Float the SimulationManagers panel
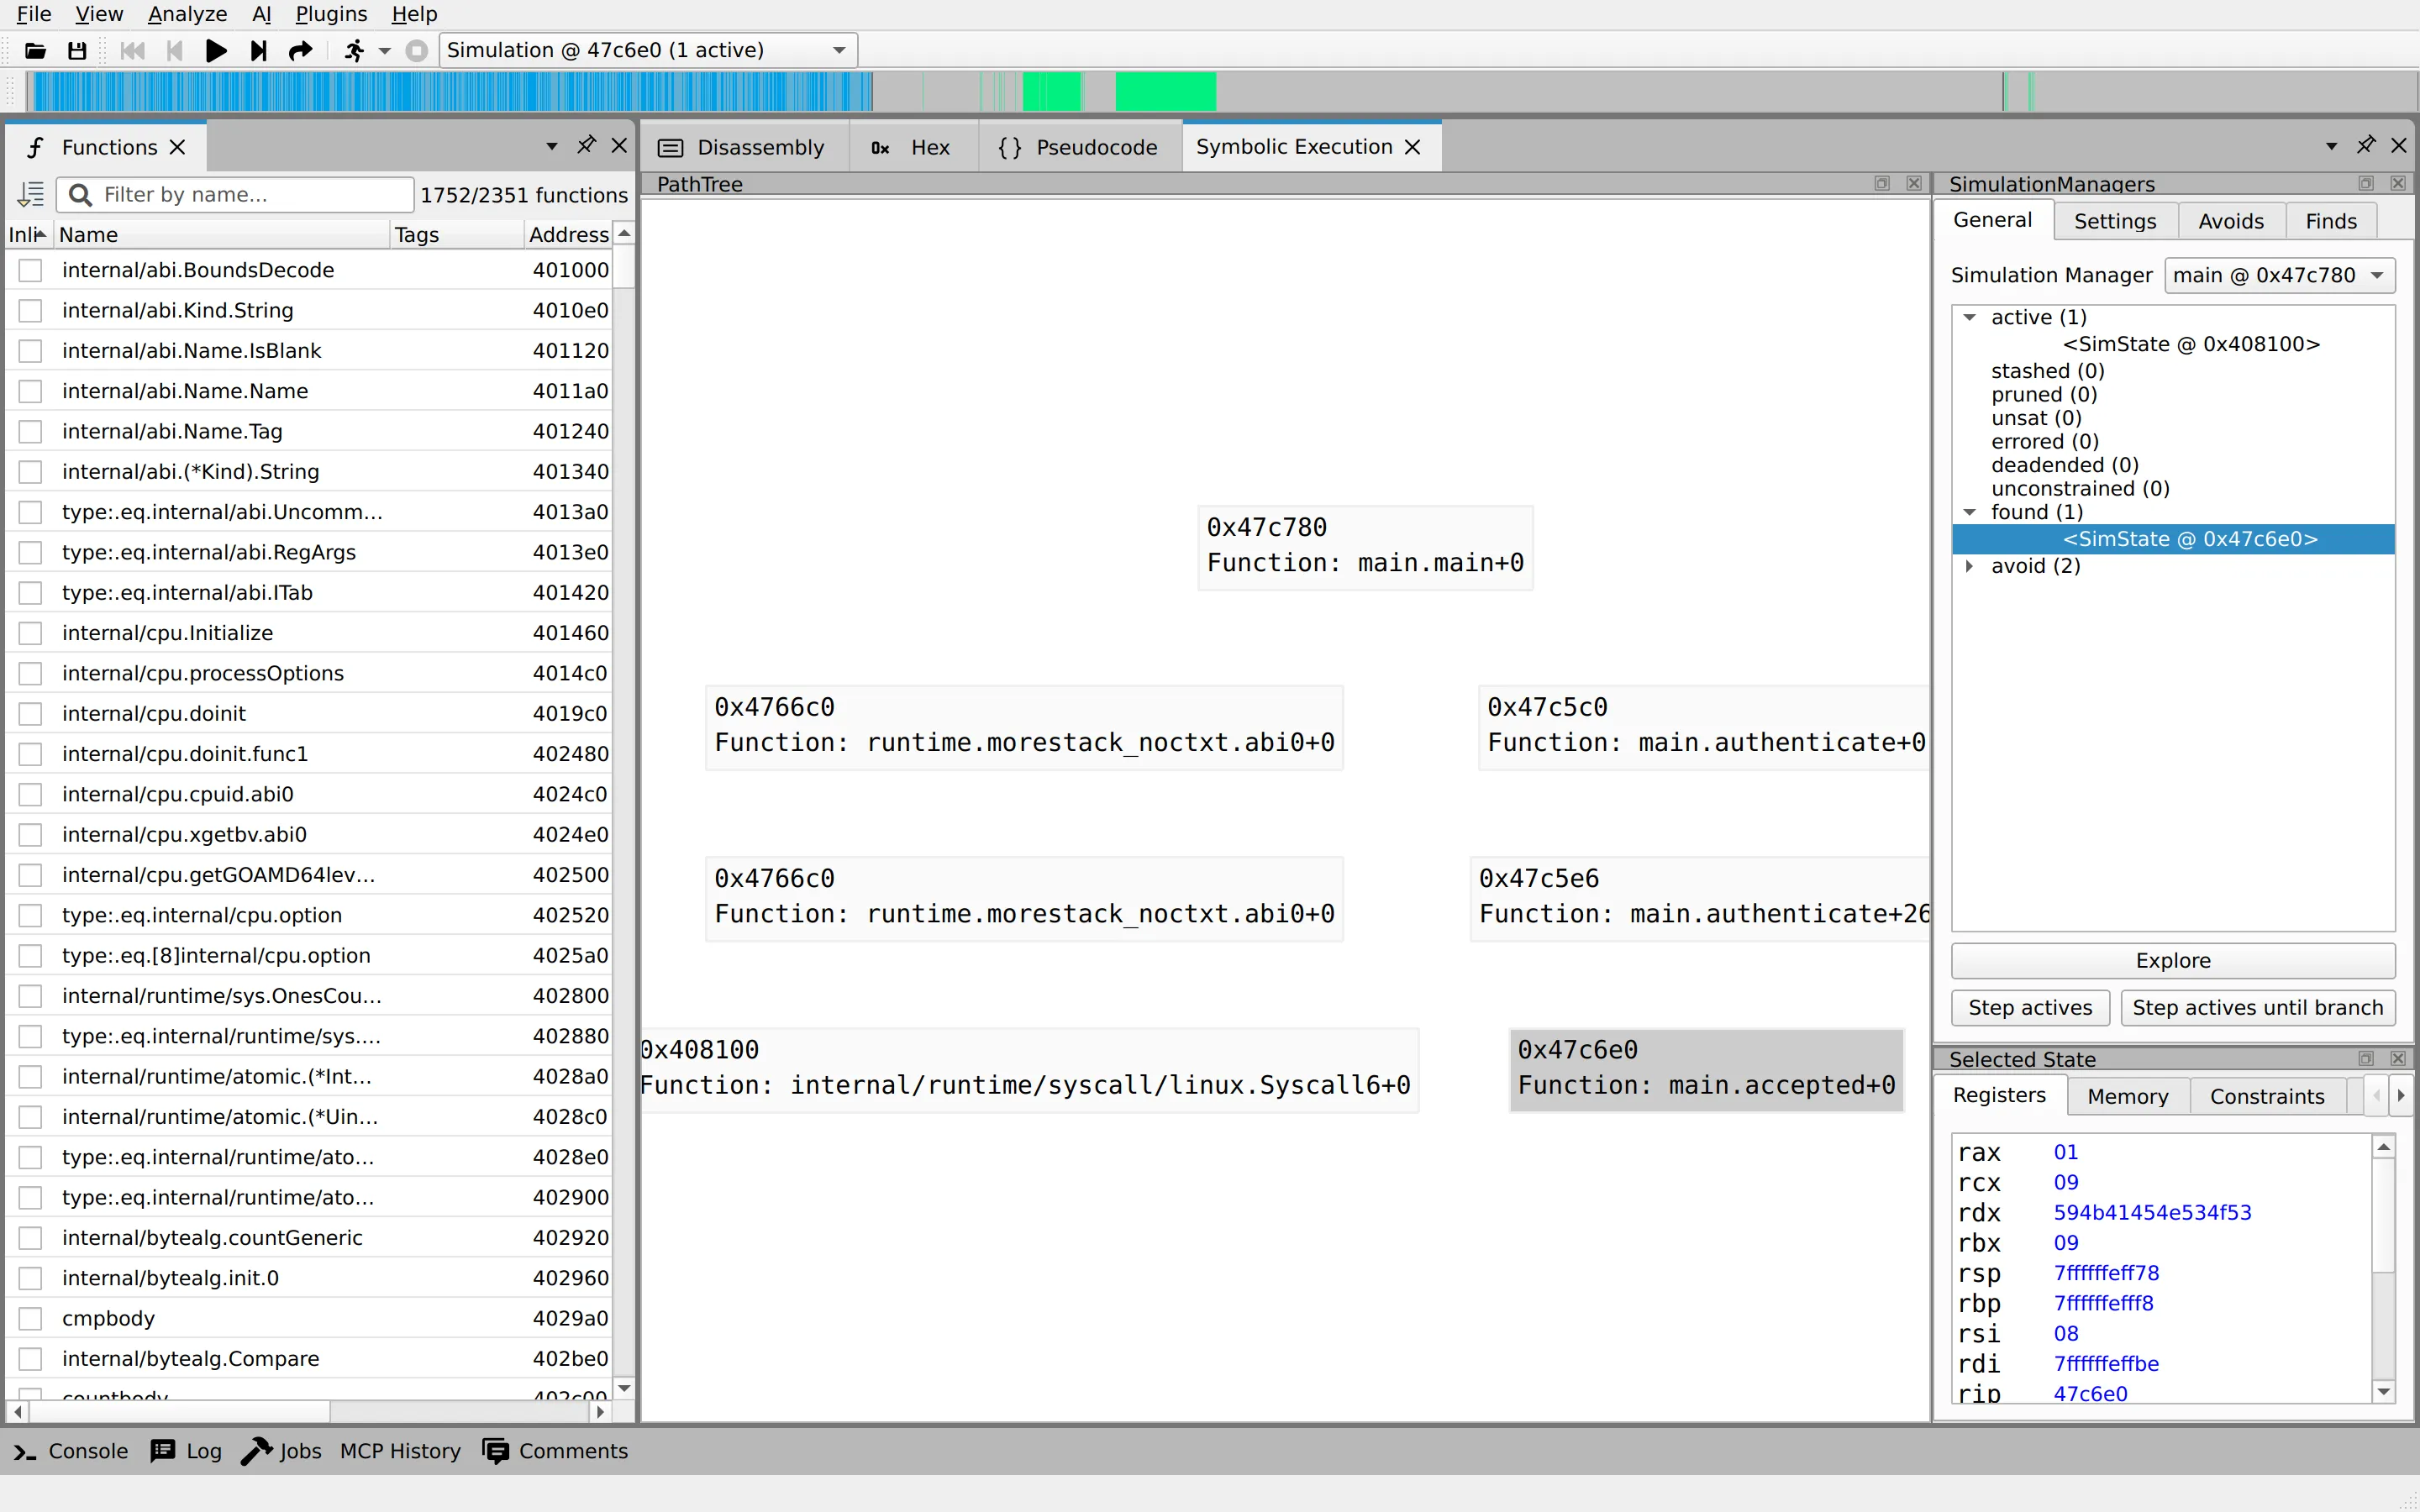Viewport: 2420px width, 1512px height. [2366, 183]
